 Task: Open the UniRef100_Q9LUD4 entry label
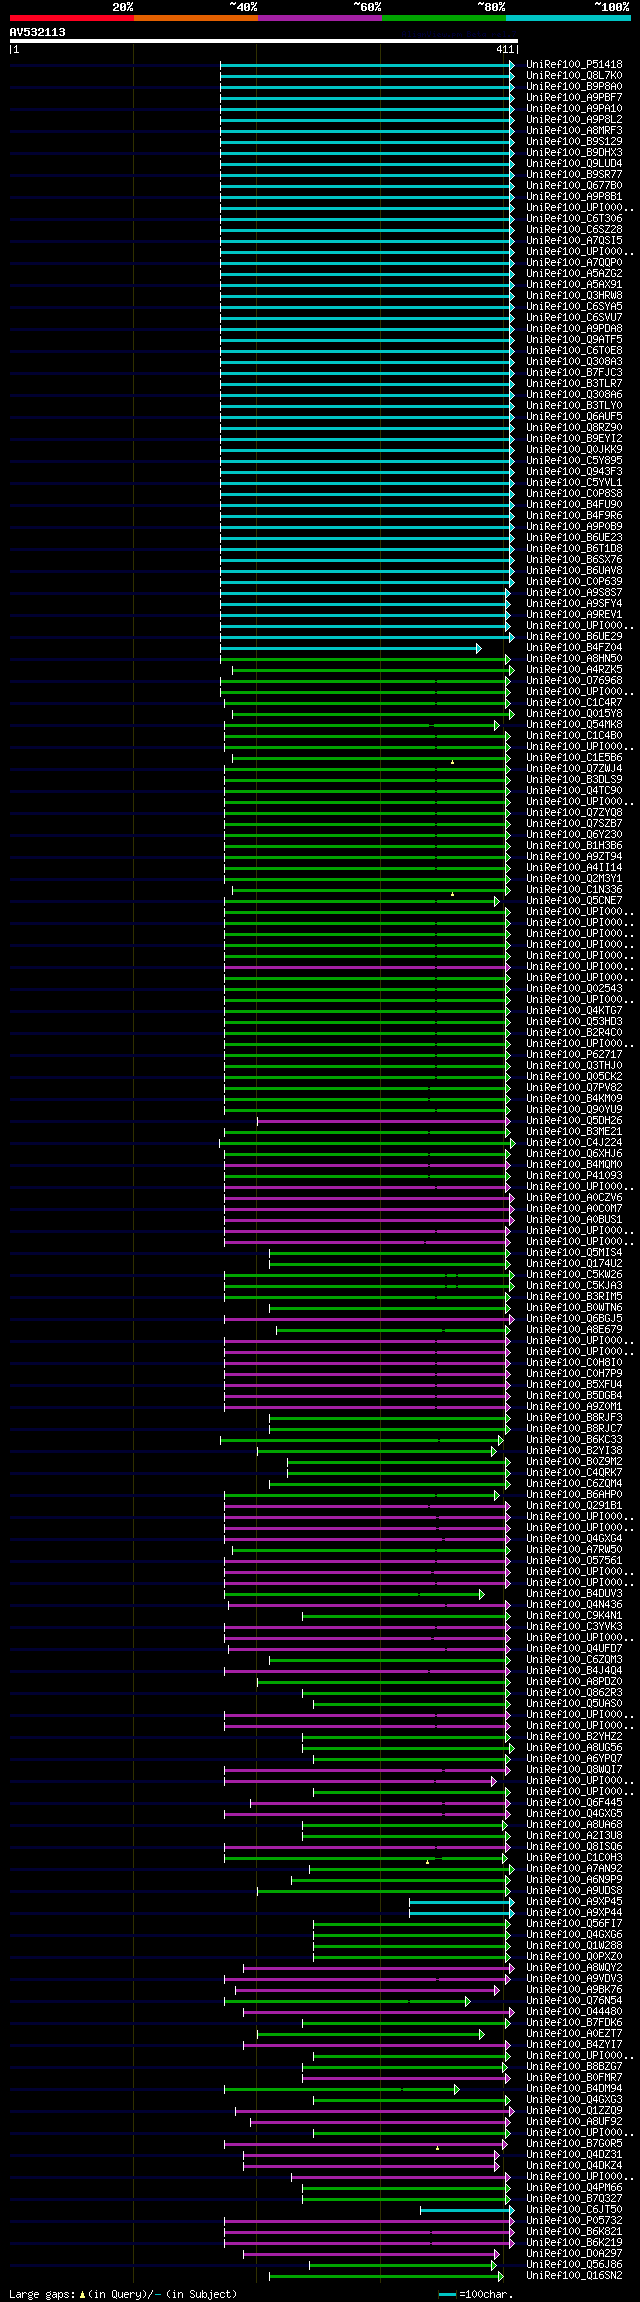574,164
